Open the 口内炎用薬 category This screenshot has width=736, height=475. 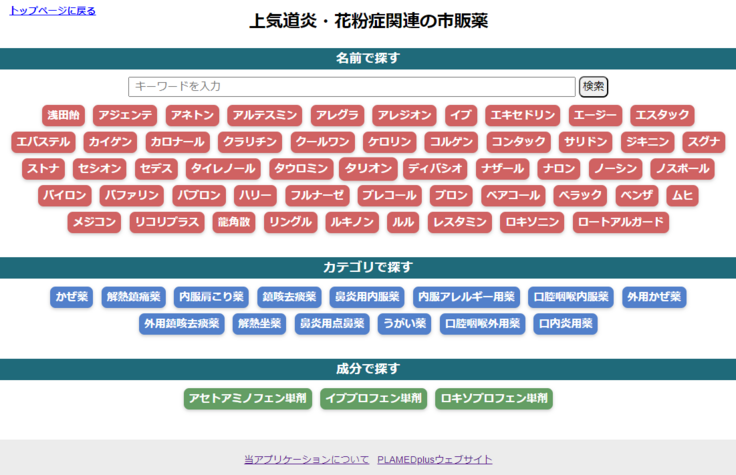point(566,324)
